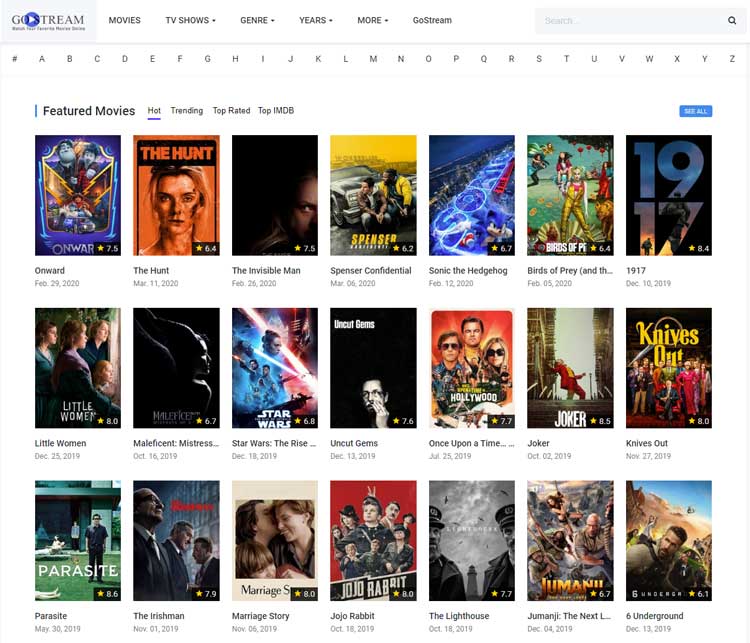This screenshot has height=643, width=750.
Task: Open Jumanji: The Next Level poster
Action: click(571, 541)
